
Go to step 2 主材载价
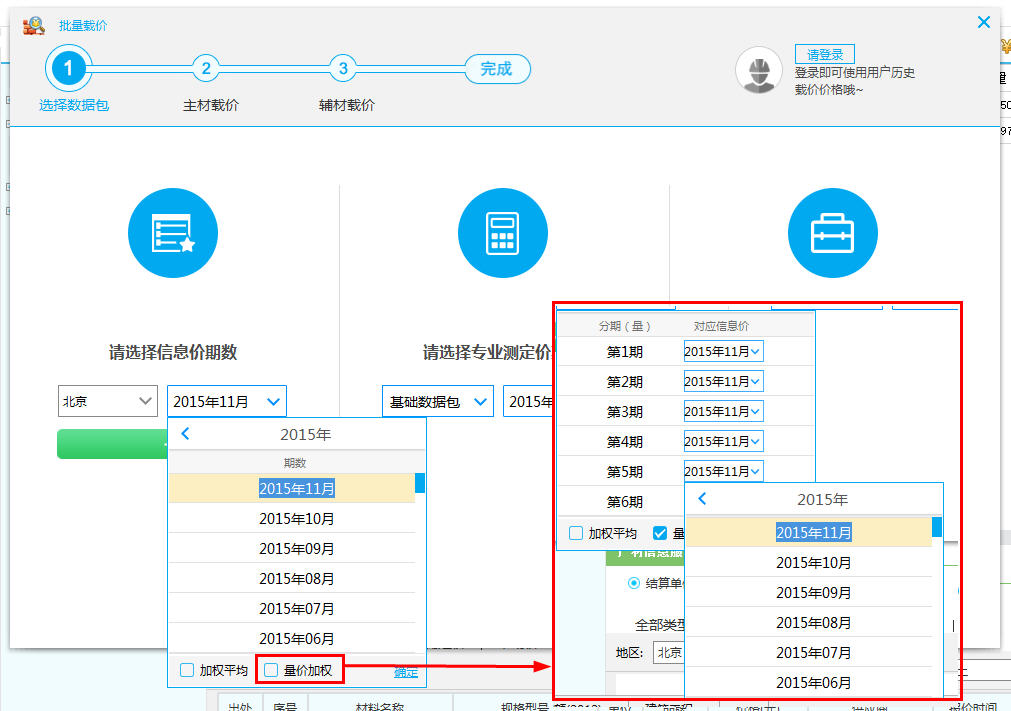point(206,69)
